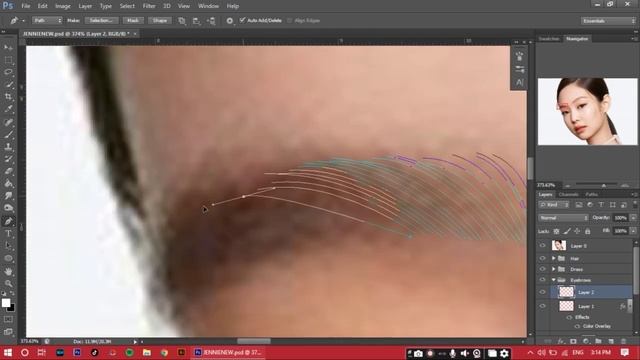Open the Opacity slider arrow

pyautogui.click(x=633, y=218)
